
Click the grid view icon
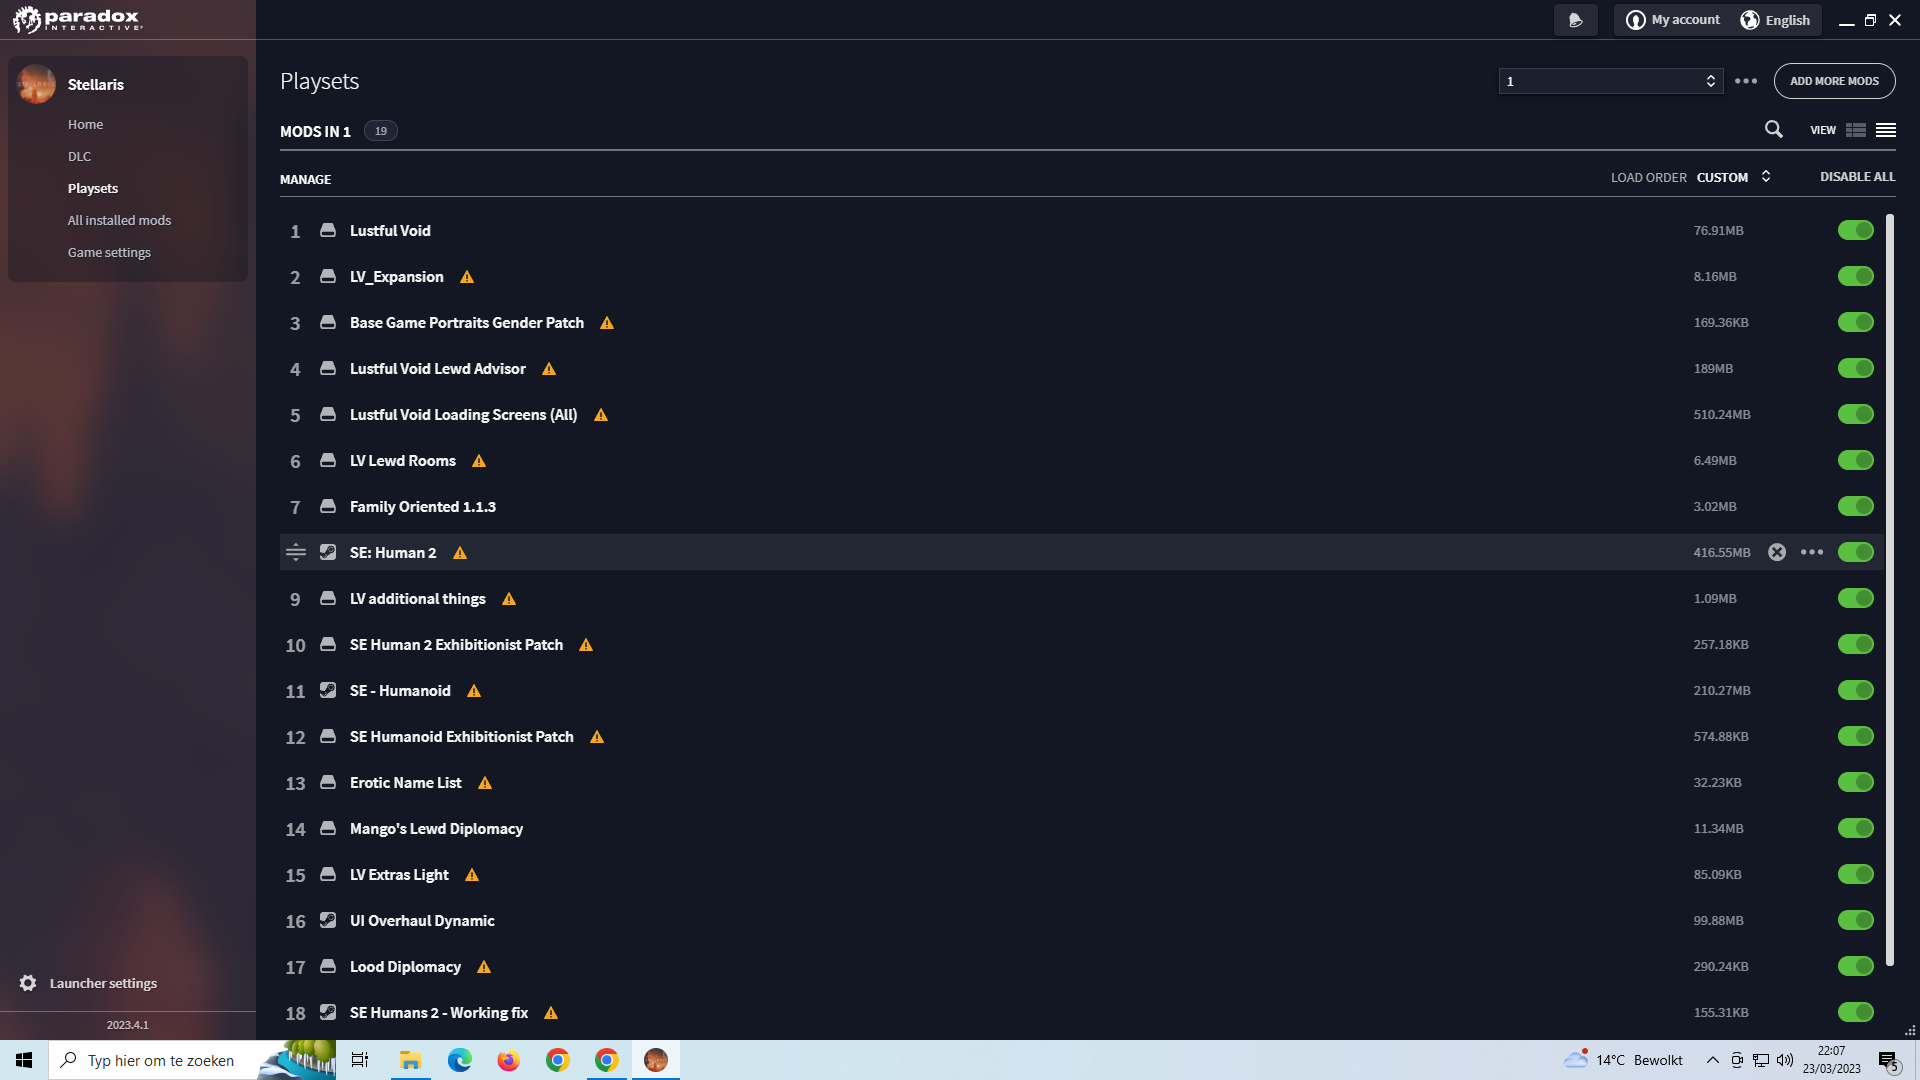[x=1855, y=128]
